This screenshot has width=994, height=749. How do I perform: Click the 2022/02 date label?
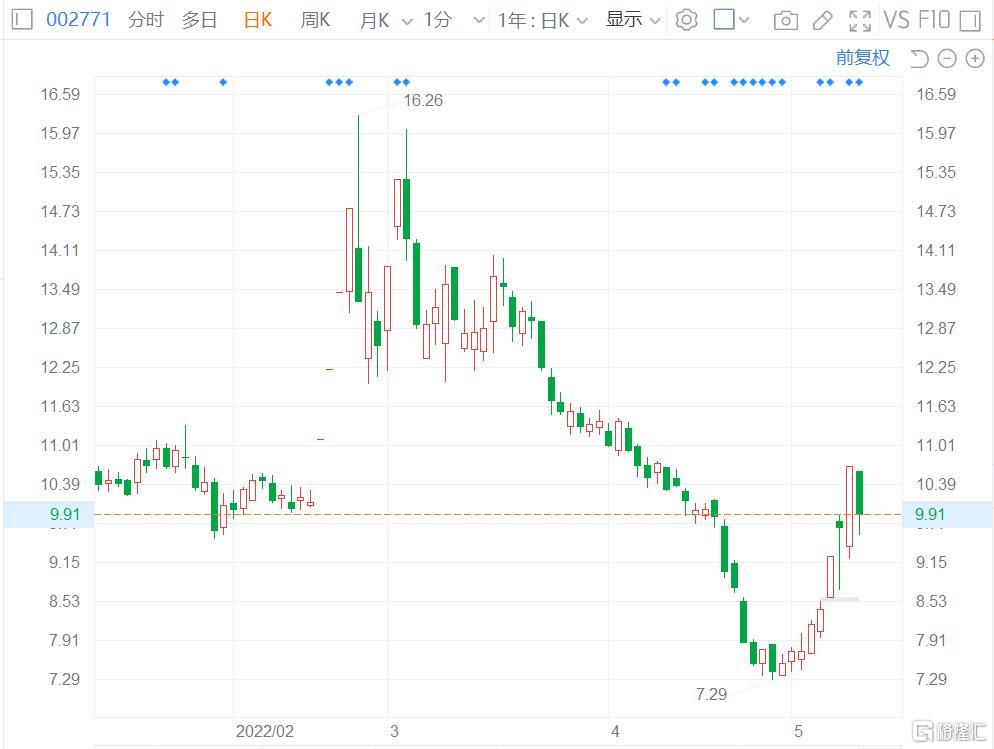coord(264,731)
